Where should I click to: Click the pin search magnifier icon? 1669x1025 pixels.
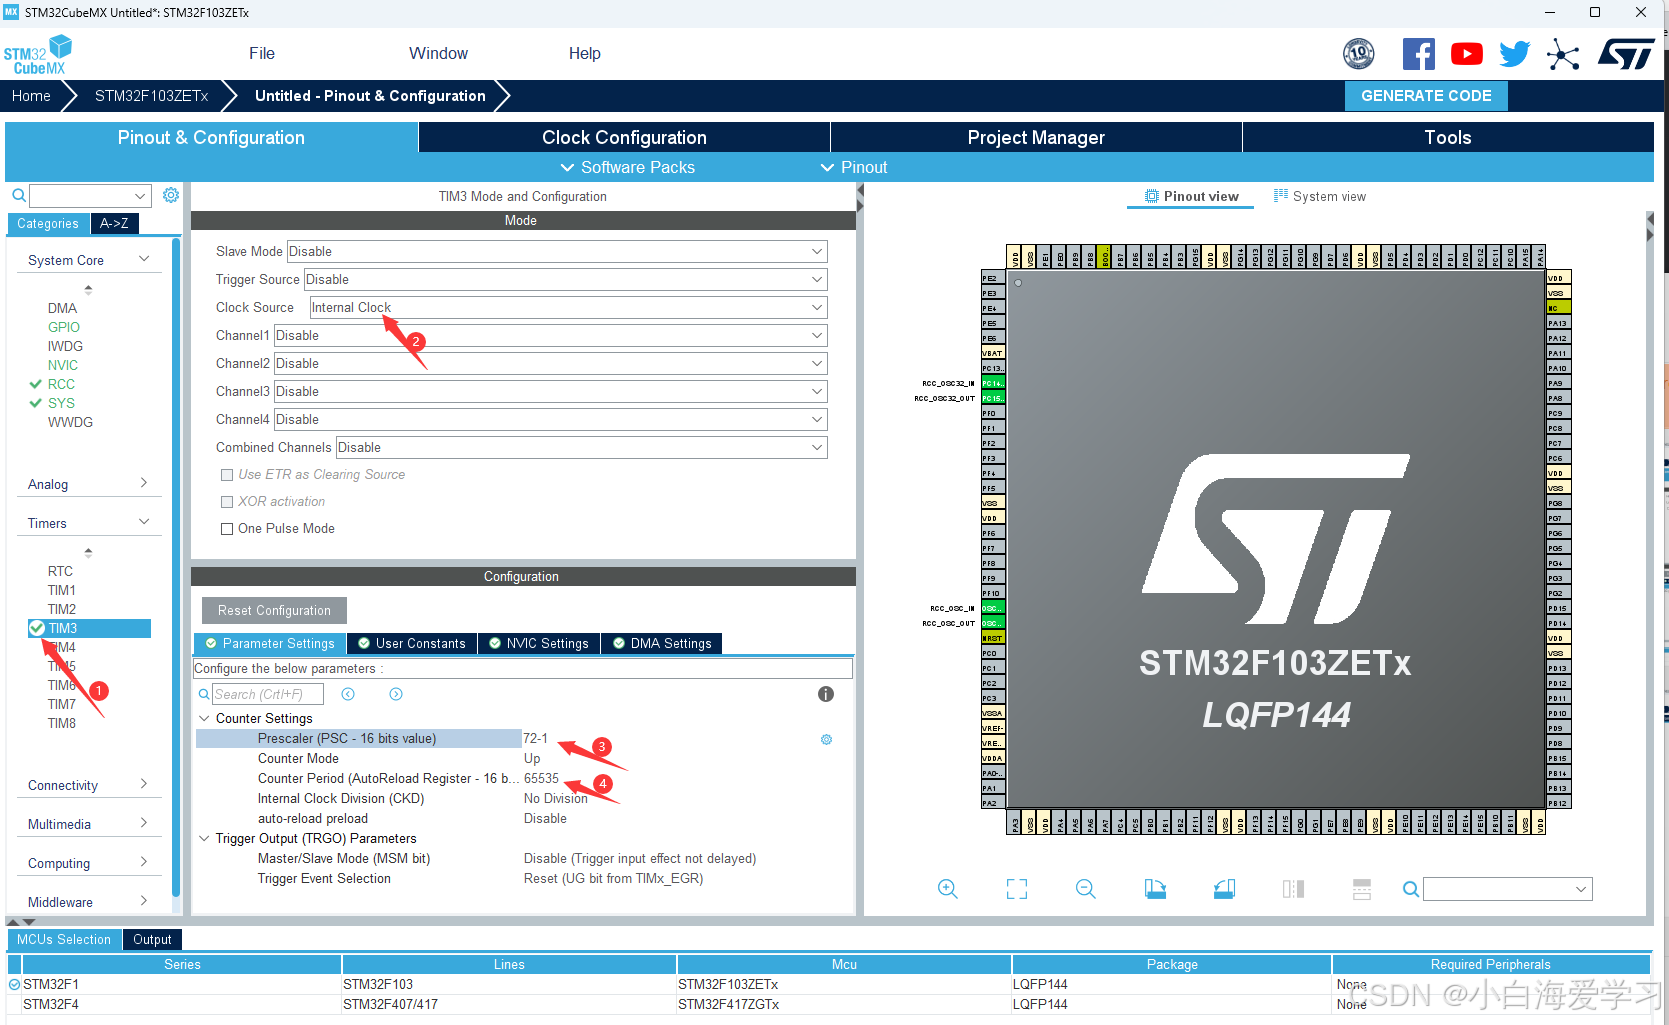pyautogui.click(x=1411, y=889)
